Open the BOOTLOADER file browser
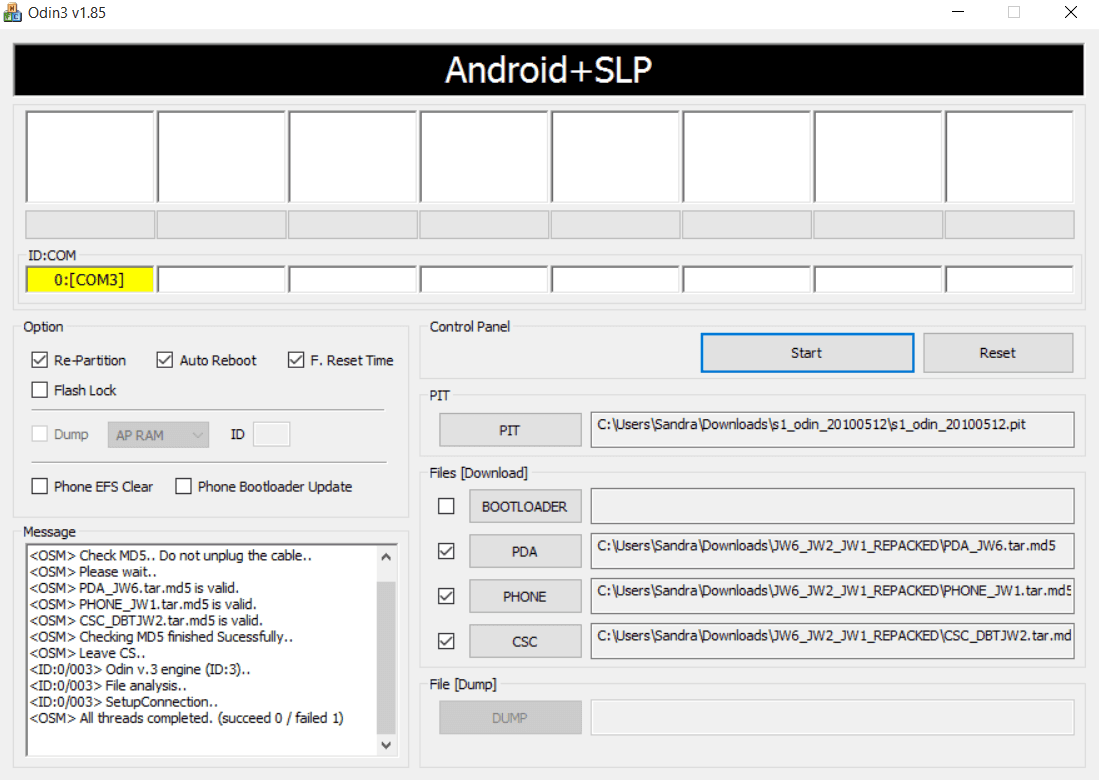Viewport: 1099px width, 780px height. point(524,506)
